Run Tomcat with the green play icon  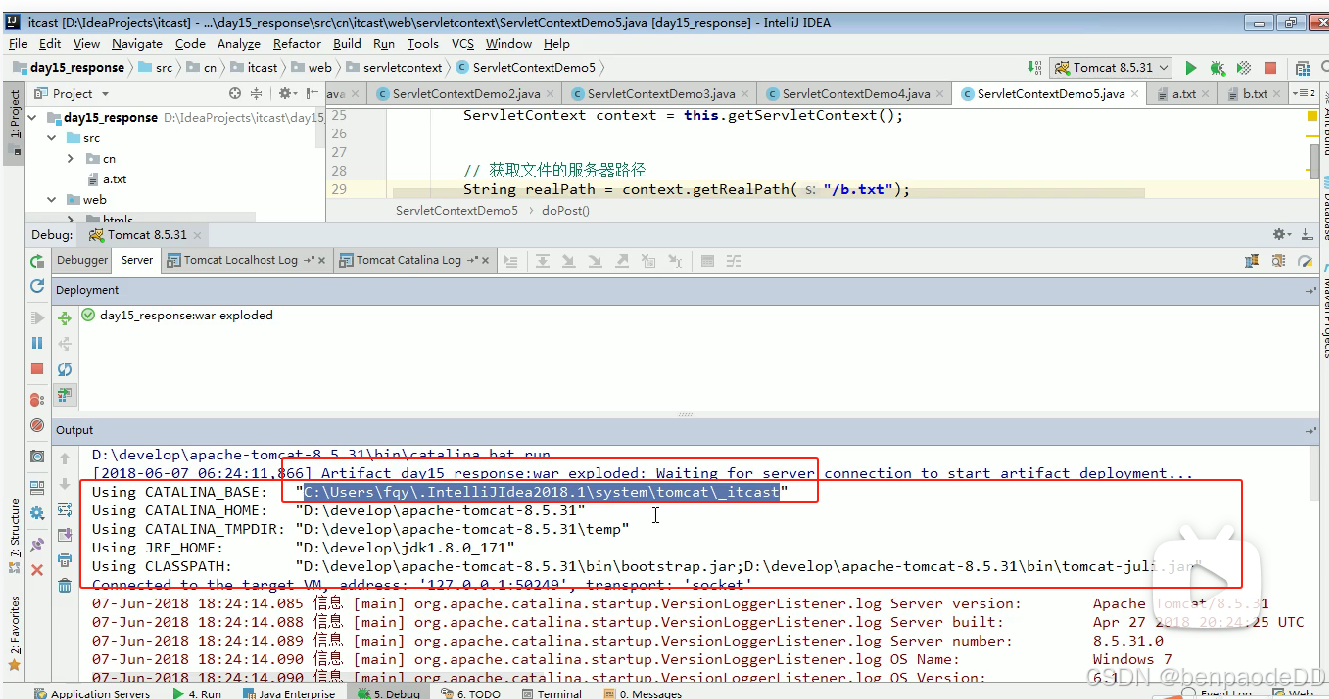tap(1190, 68)
